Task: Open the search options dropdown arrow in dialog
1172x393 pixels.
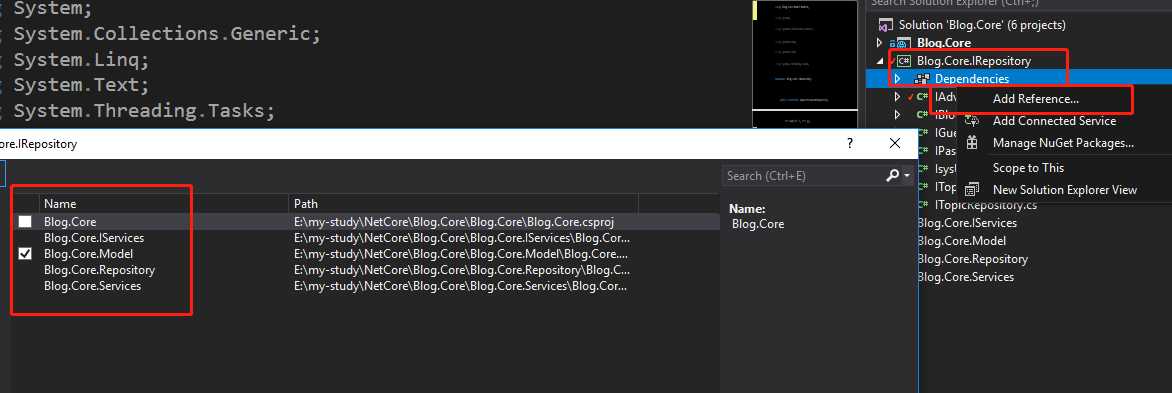Action: pos(907,176)
